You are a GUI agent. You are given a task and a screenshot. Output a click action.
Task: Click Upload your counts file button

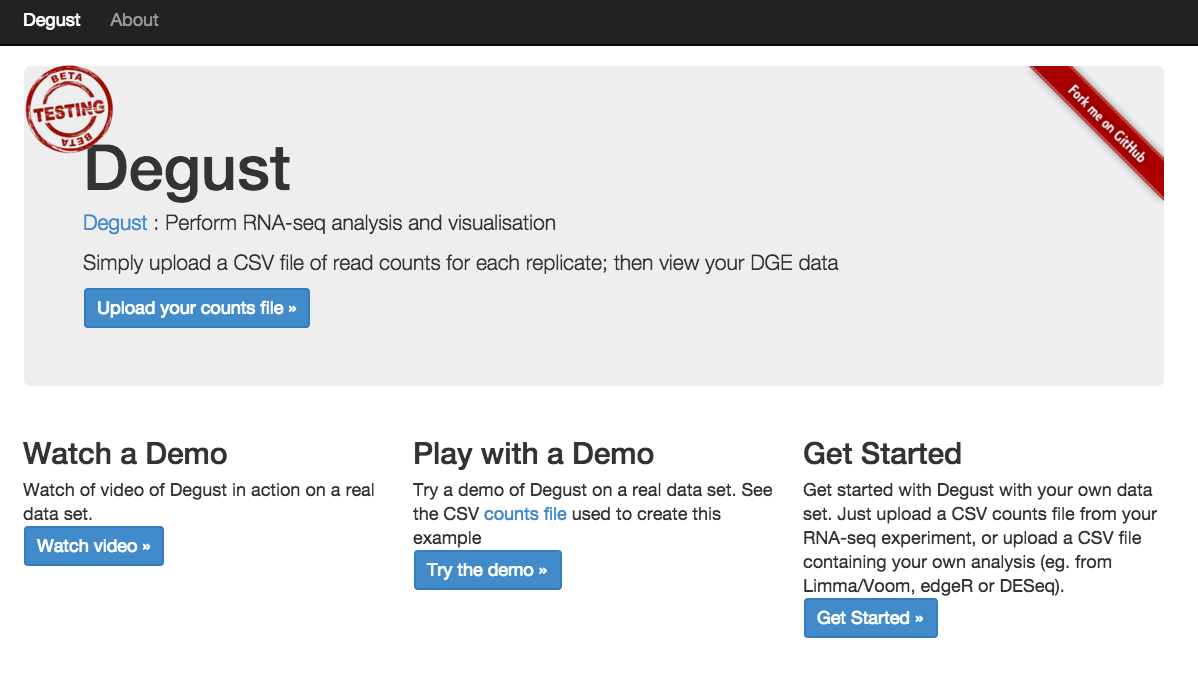pos(197,308)
